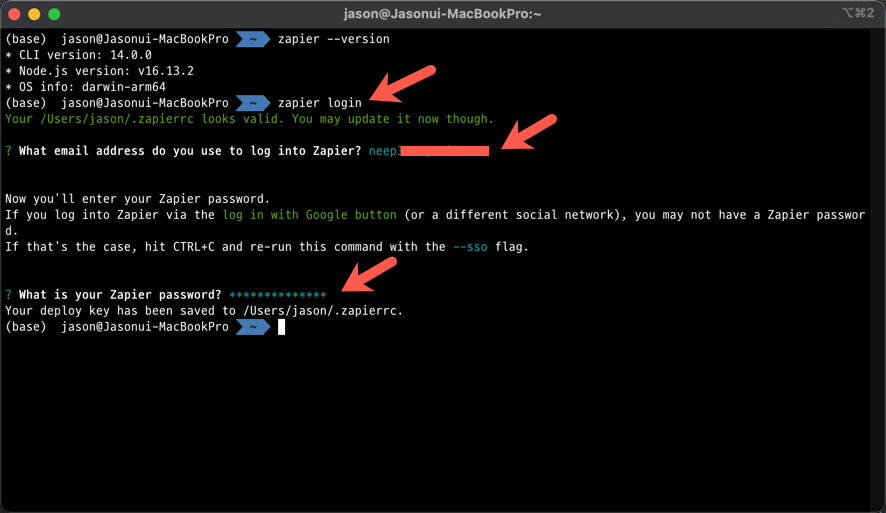Click the blue tilde prompt segment on last line
886x513 pixels.
coord(253,327)
